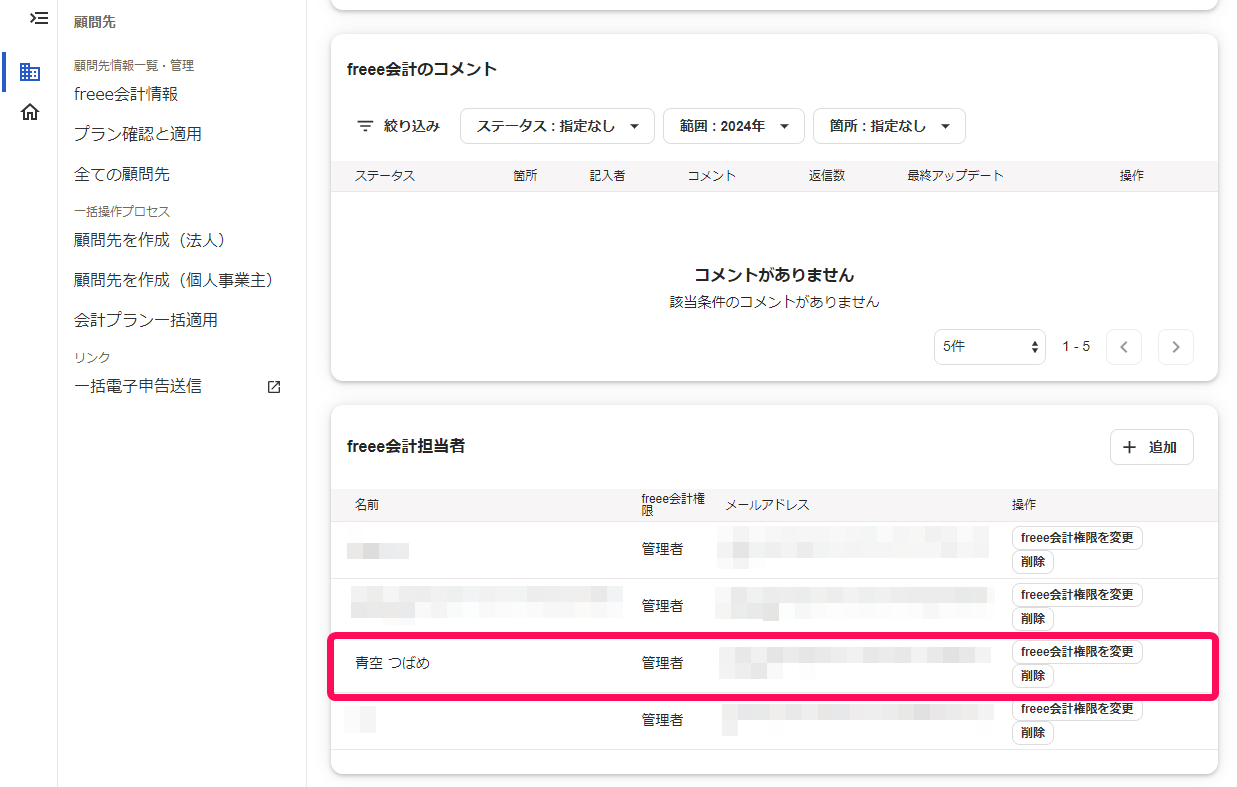Open 会計プラン一括適用
The height and width of the screenshot is (787, 1237).
(x=146, y=320)
